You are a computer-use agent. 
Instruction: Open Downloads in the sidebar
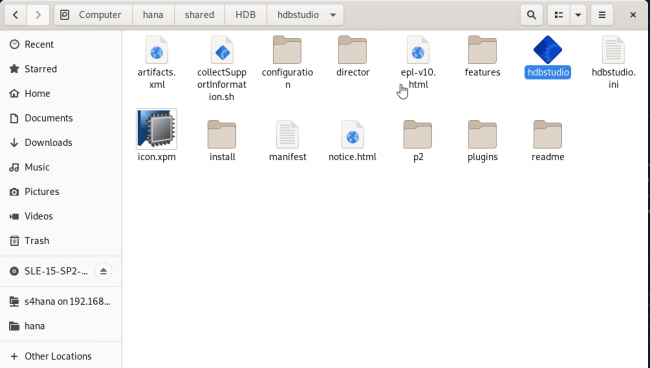[61, 143]
